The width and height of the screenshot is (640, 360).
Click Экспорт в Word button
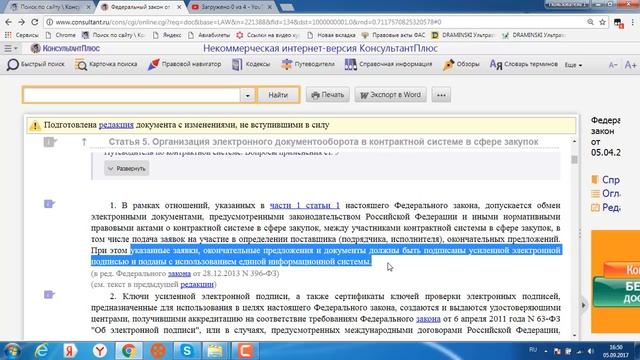click(x=391, y=95)
